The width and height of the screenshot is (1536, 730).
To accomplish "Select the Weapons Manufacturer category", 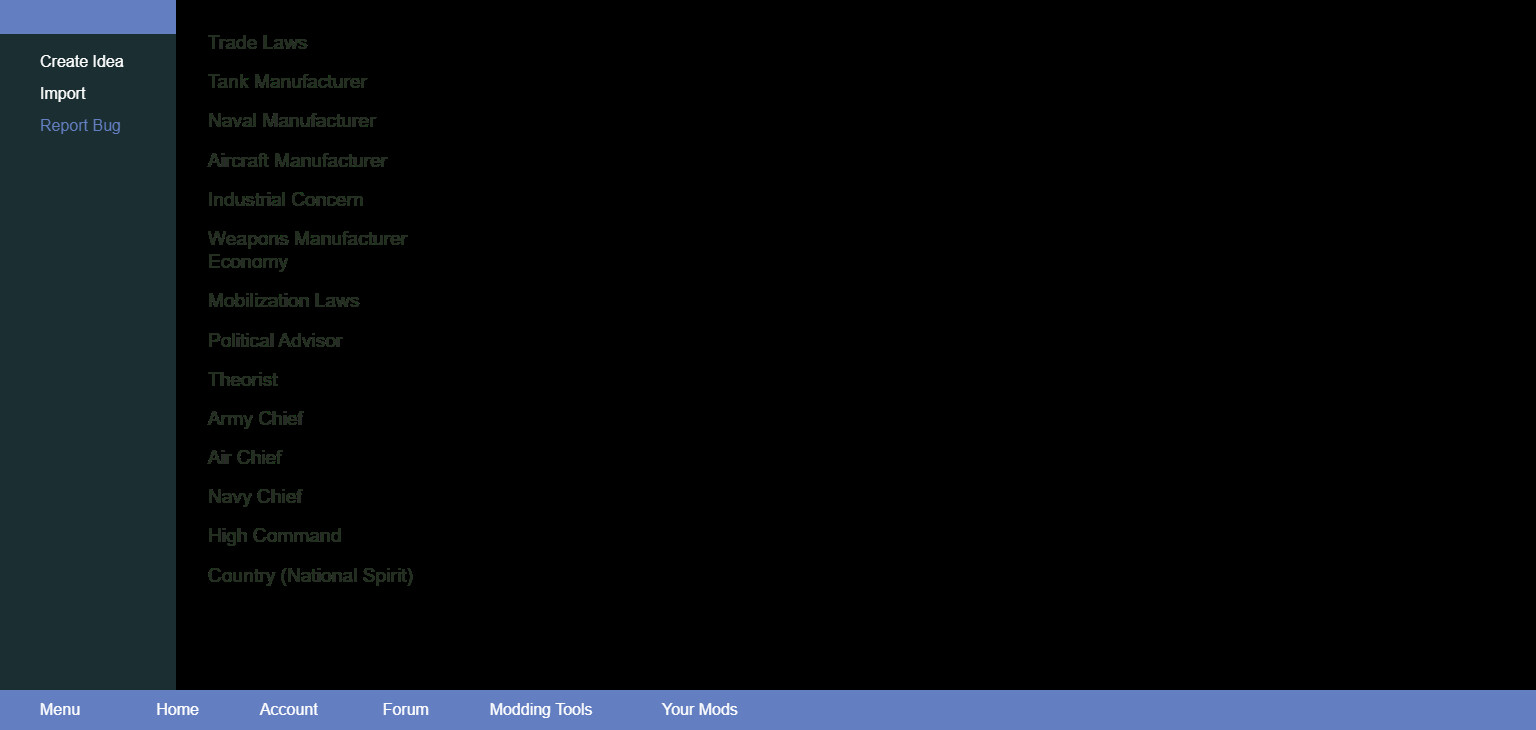I will tap(307, 239).
